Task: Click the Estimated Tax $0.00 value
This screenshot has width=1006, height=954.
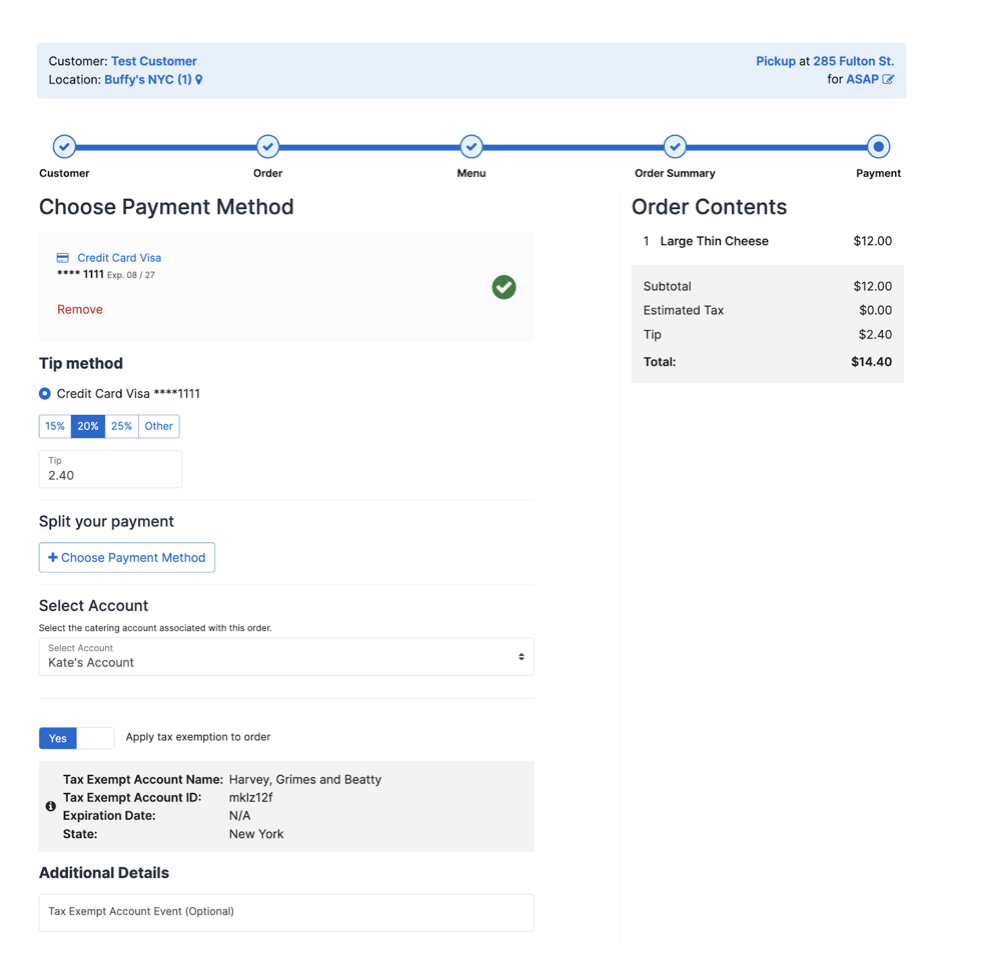Action: pyautogui.click(x=876, y=311)
